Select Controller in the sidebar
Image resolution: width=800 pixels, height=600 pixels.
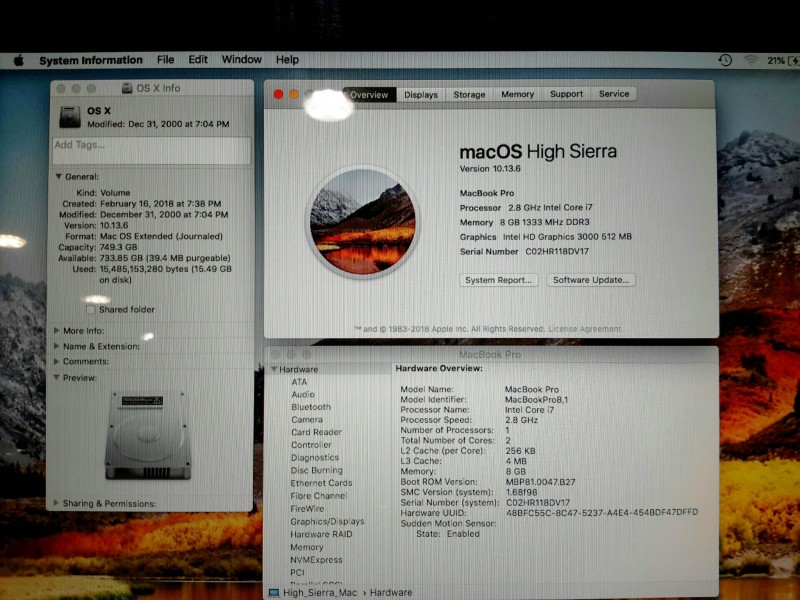(x=311, y=445)
